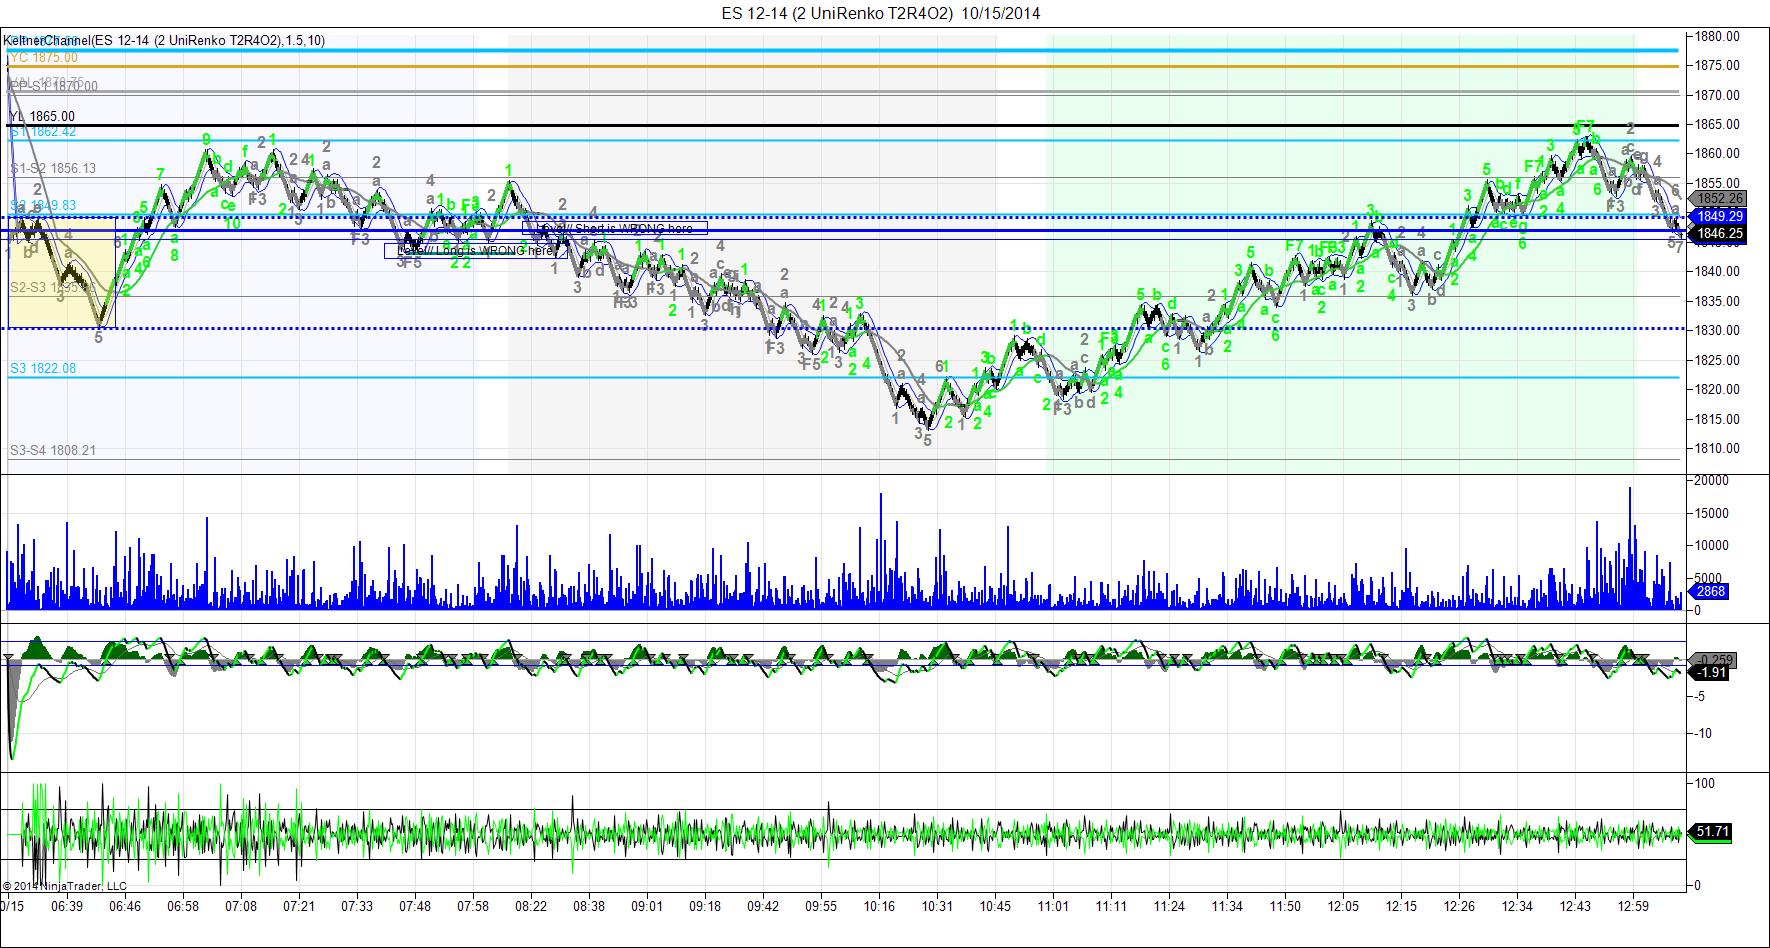The height and width of the screenshot is (948, 1770).
Task: Click the 1820.00 price axis label
Action: click(1718, 390)
